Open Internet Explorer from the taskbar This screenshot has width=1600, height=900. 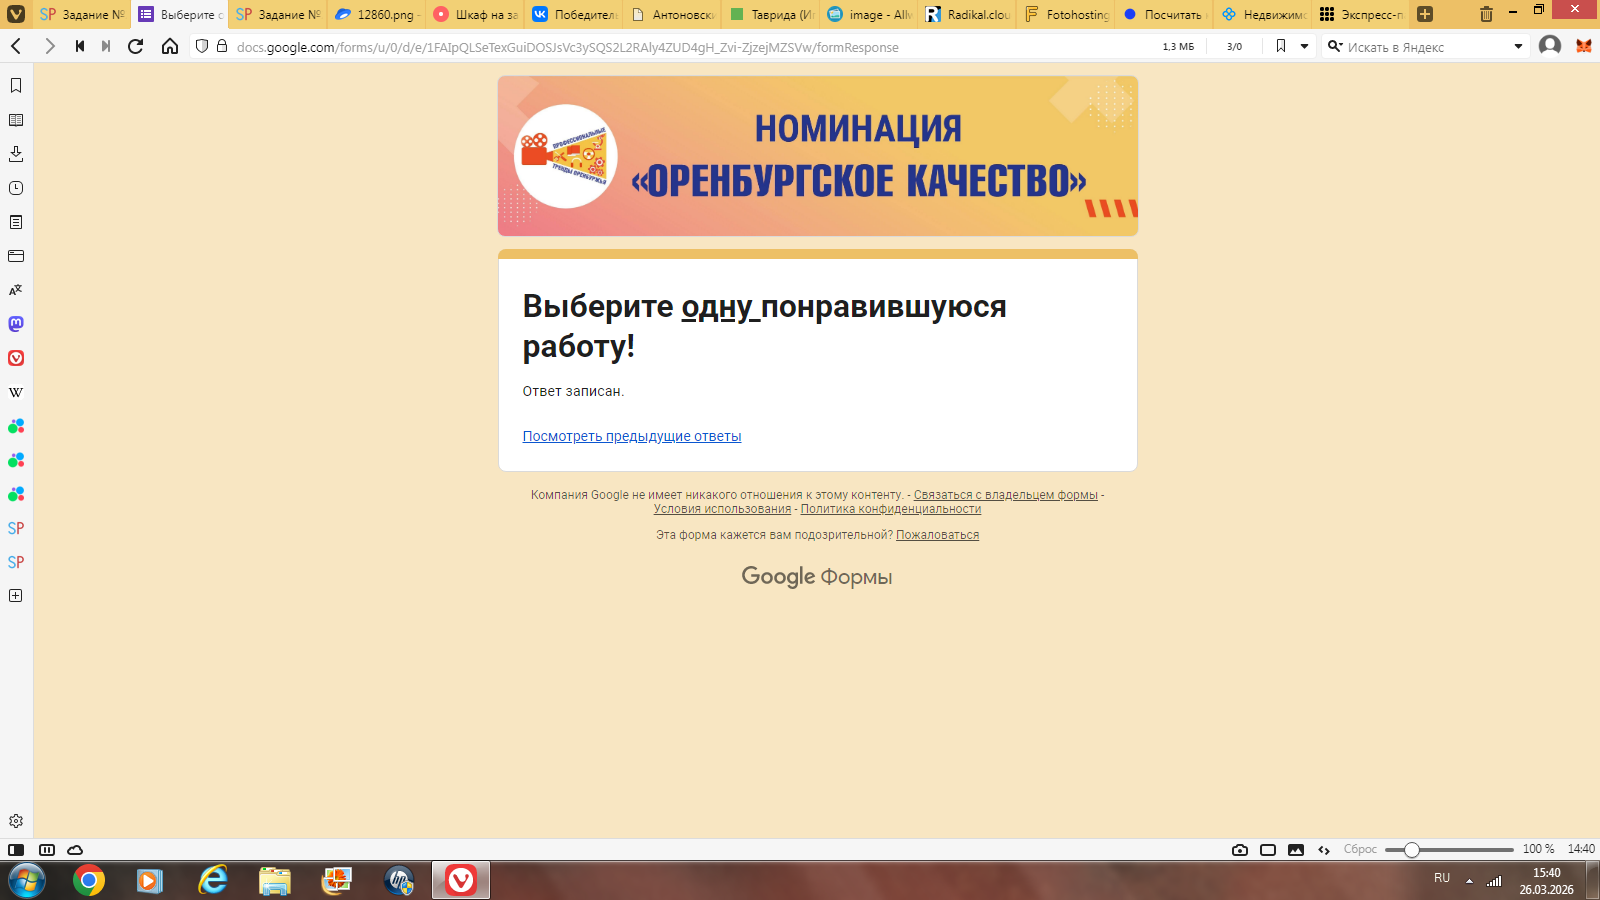[x=213, y=881]
